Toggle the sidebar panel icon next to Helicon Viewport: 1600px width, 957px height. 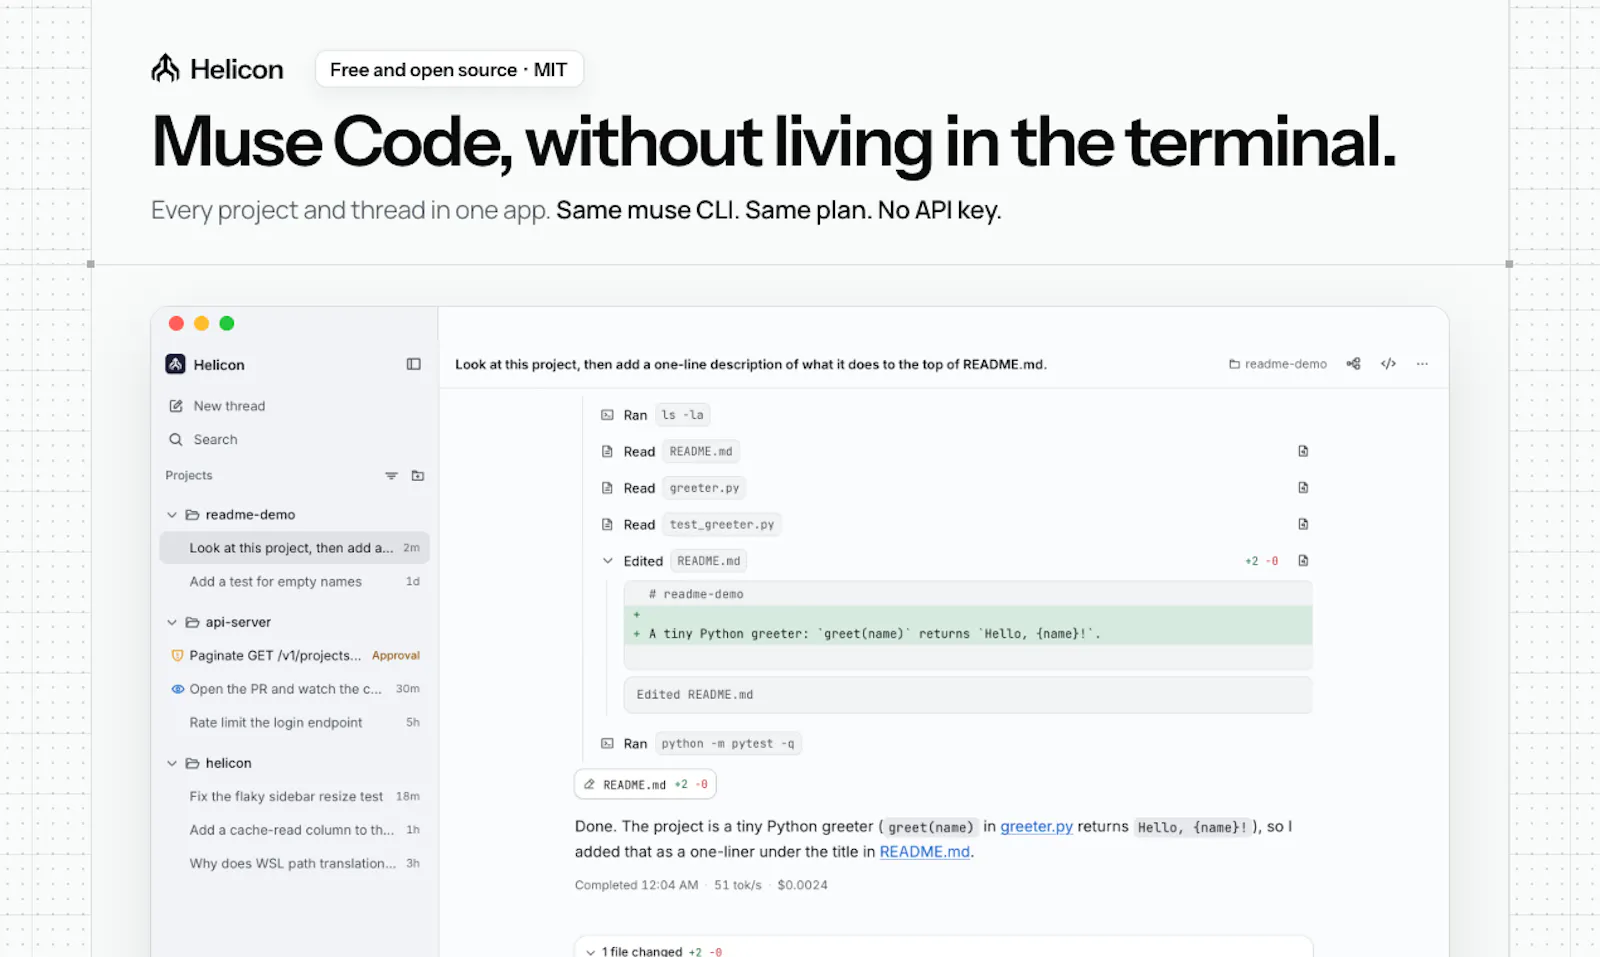pyautogui.click(x=413, y=364)
